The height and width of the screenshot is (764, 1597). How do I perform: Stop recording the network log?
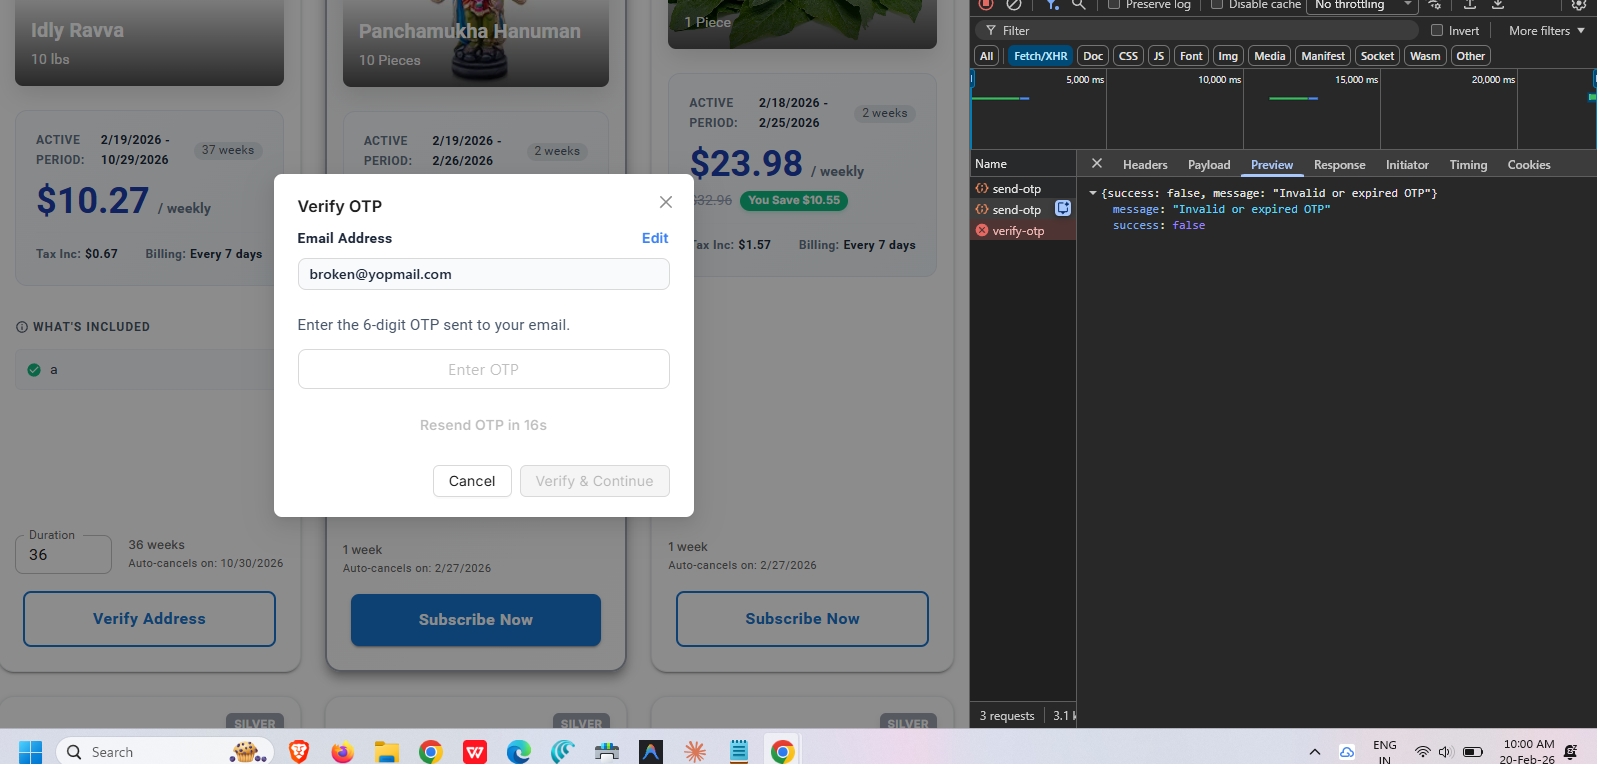click(986, 4)
